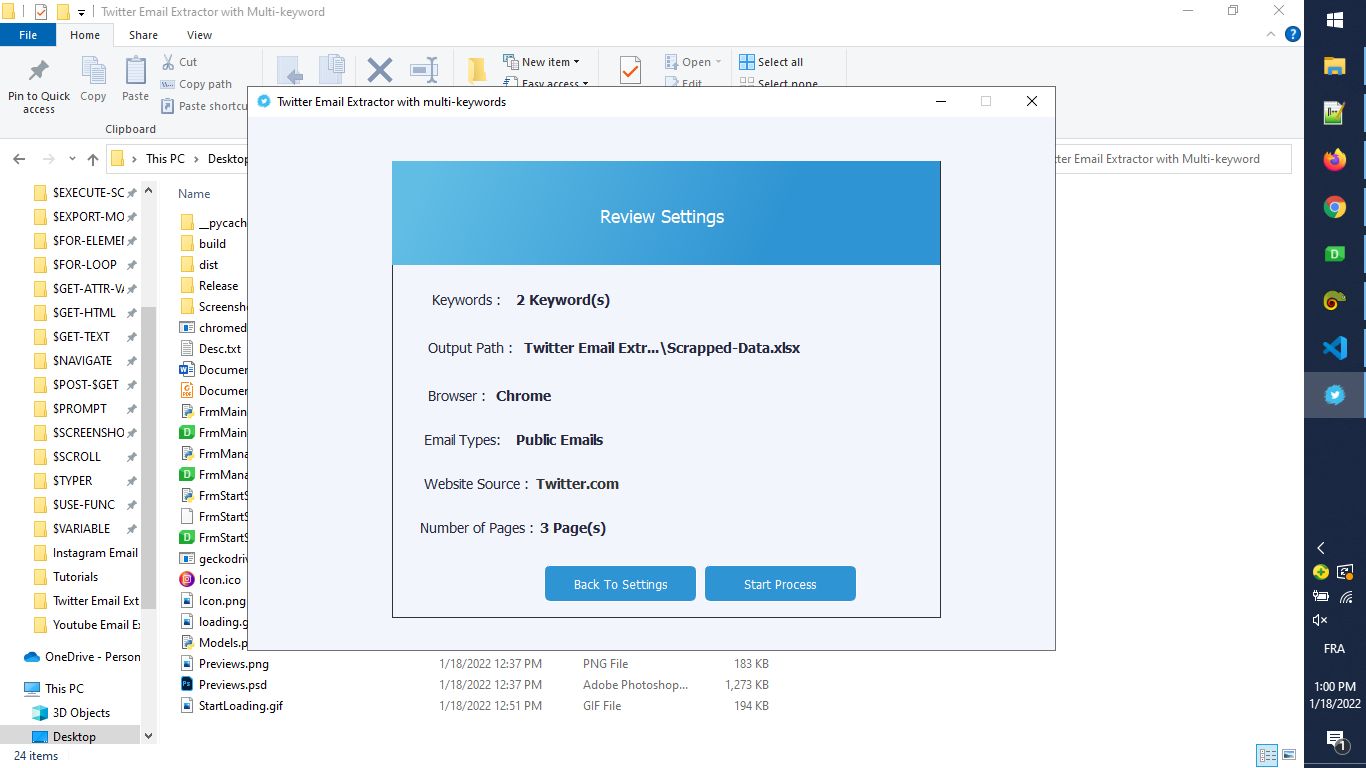The height and width of the screenshot is (768, 1366).
Task: Go back in Explorer navigation
Action: click(x=20, y=159)
